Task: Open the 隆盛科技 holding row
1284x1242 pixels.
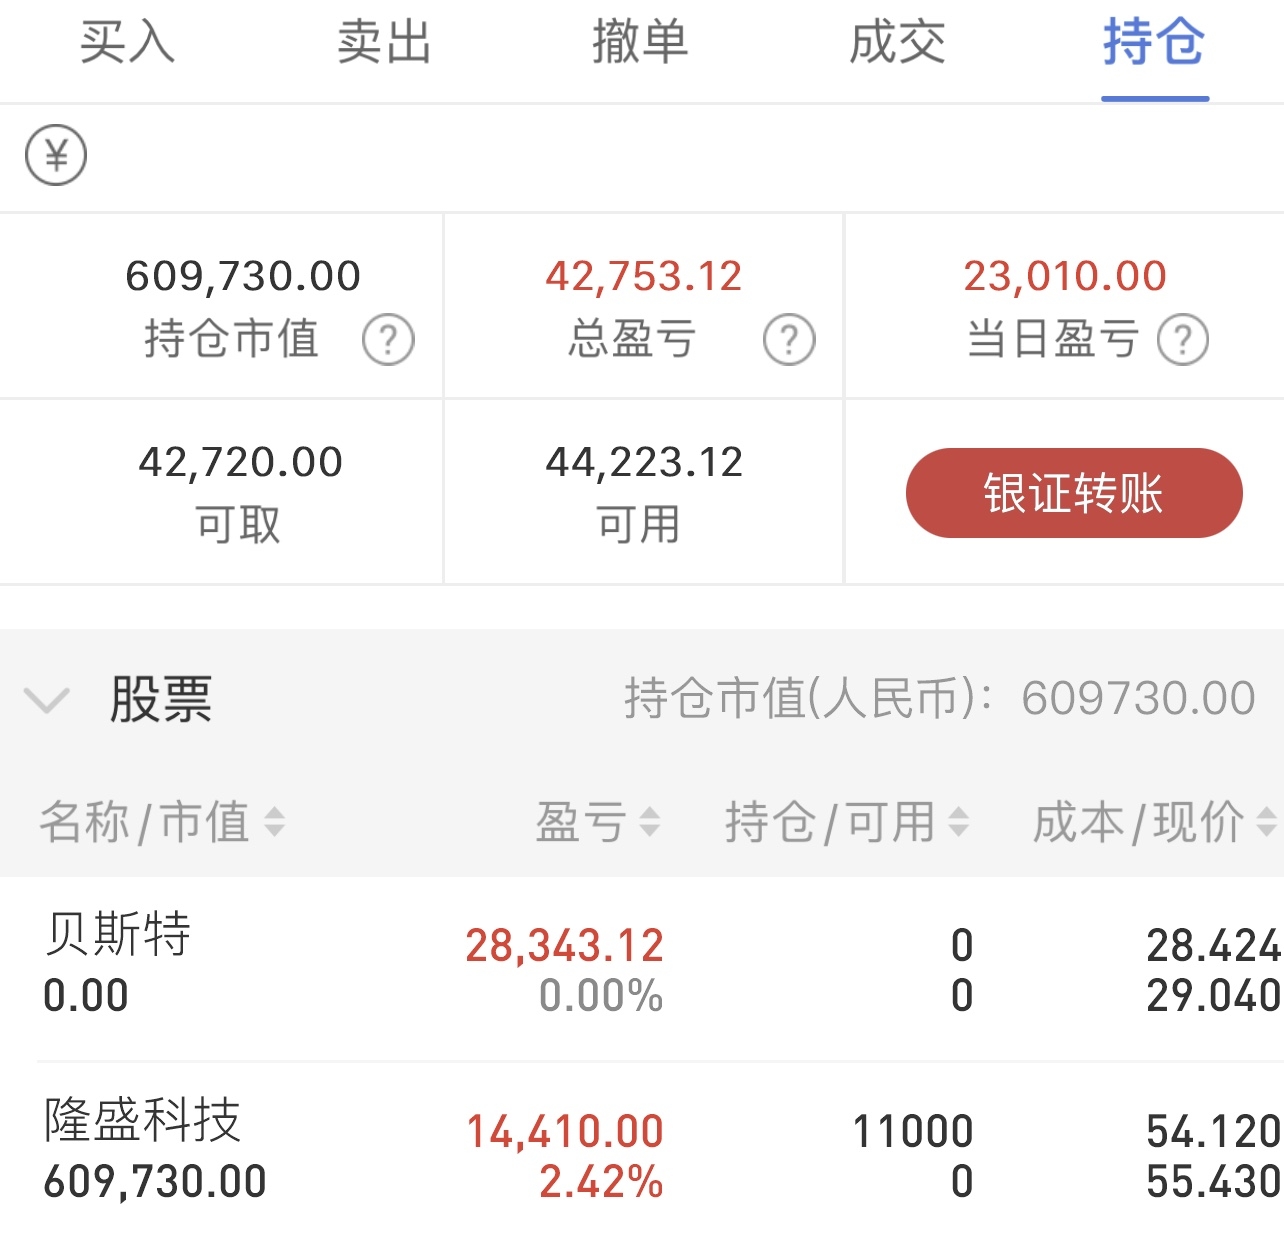Action: [x=642, y=1152]
